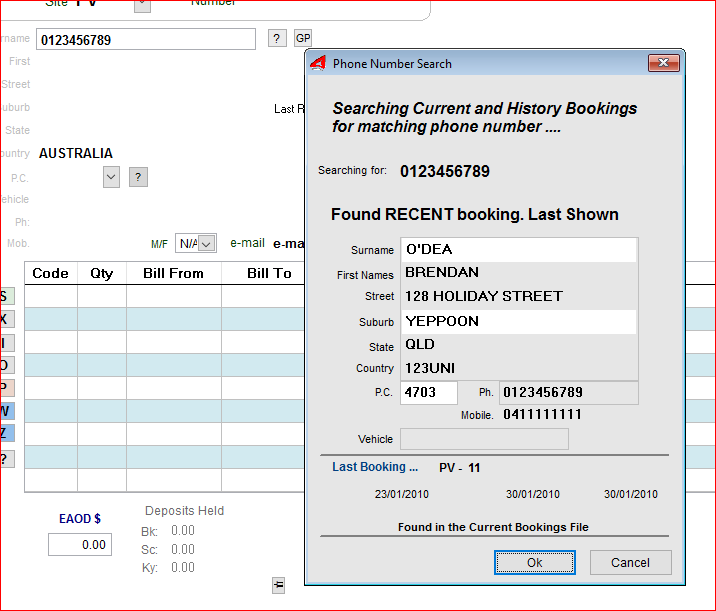Open the M/F gender dropdown
Screen dimensions: 716x611
[x=206, y=243]
